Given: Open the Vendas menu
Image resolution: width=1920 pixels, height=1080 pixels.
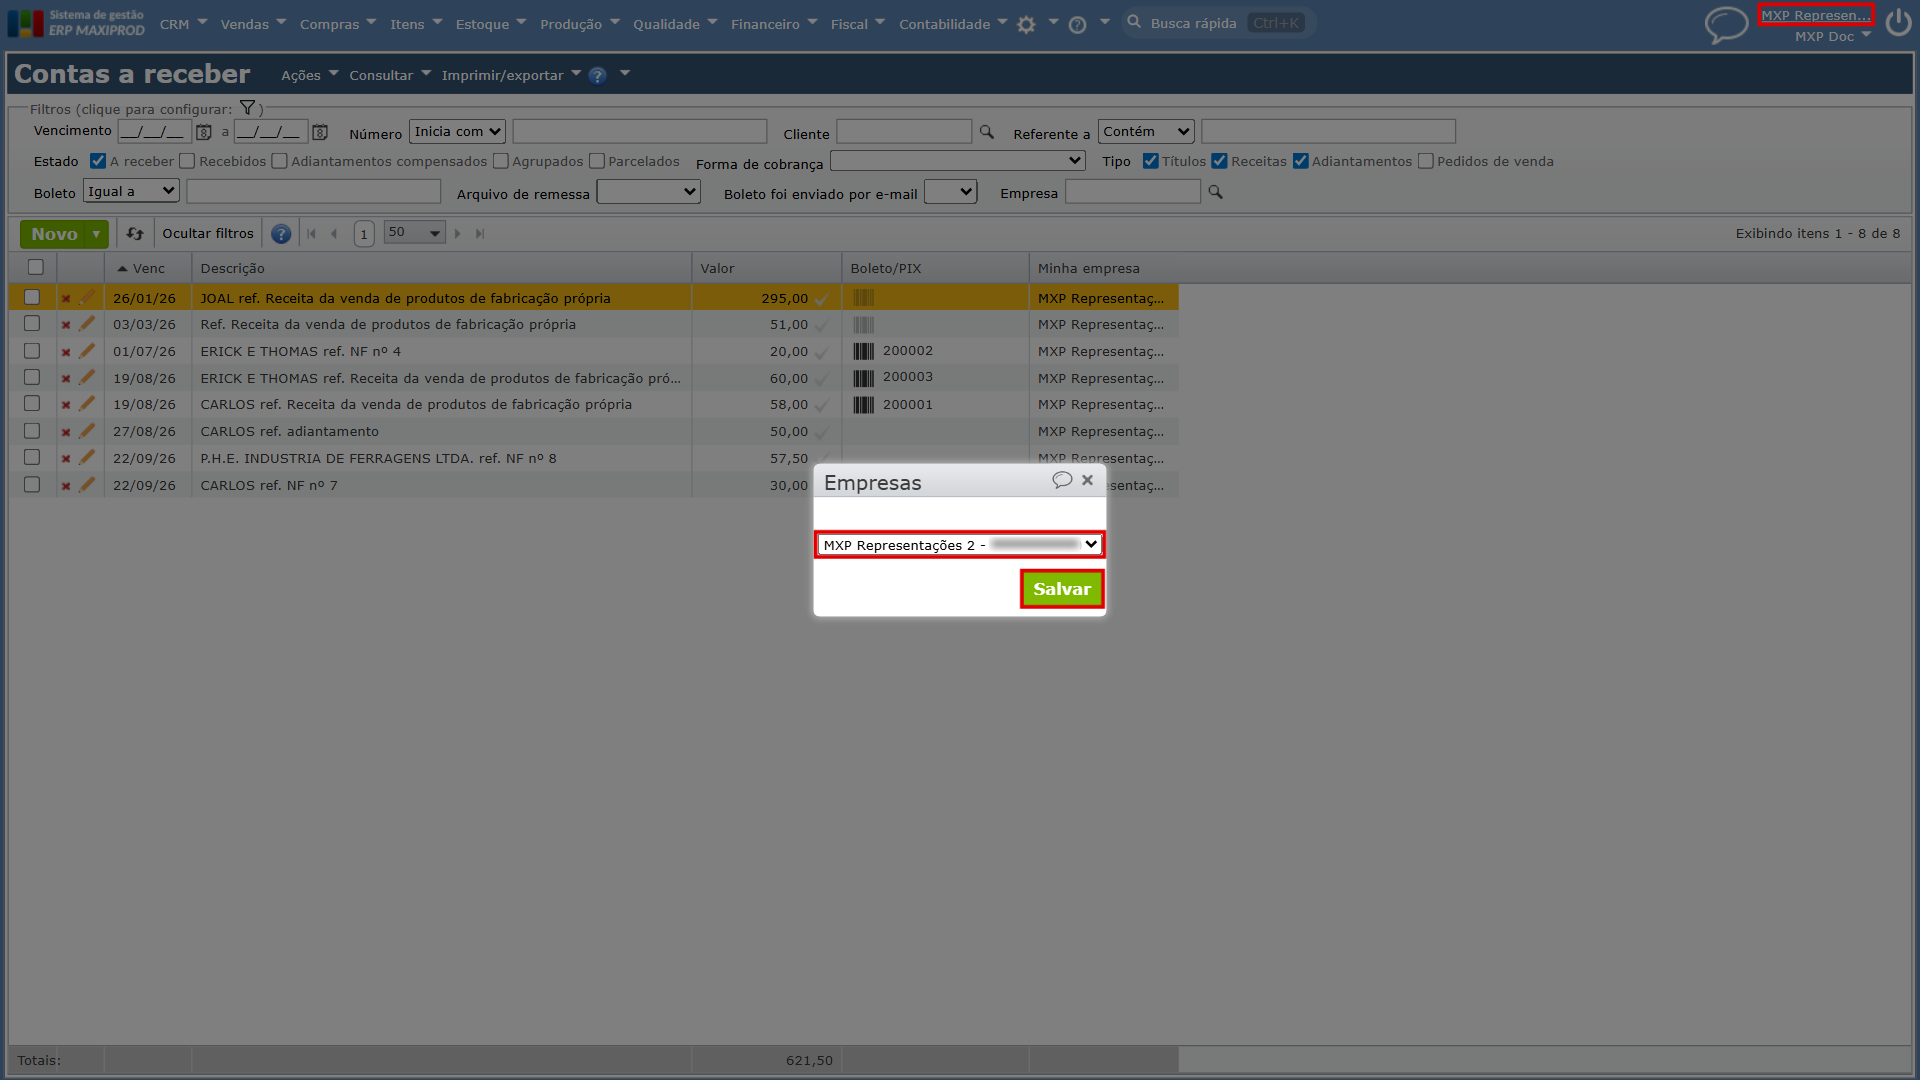Looking at the screenshot, I should [x=253, y=24].
